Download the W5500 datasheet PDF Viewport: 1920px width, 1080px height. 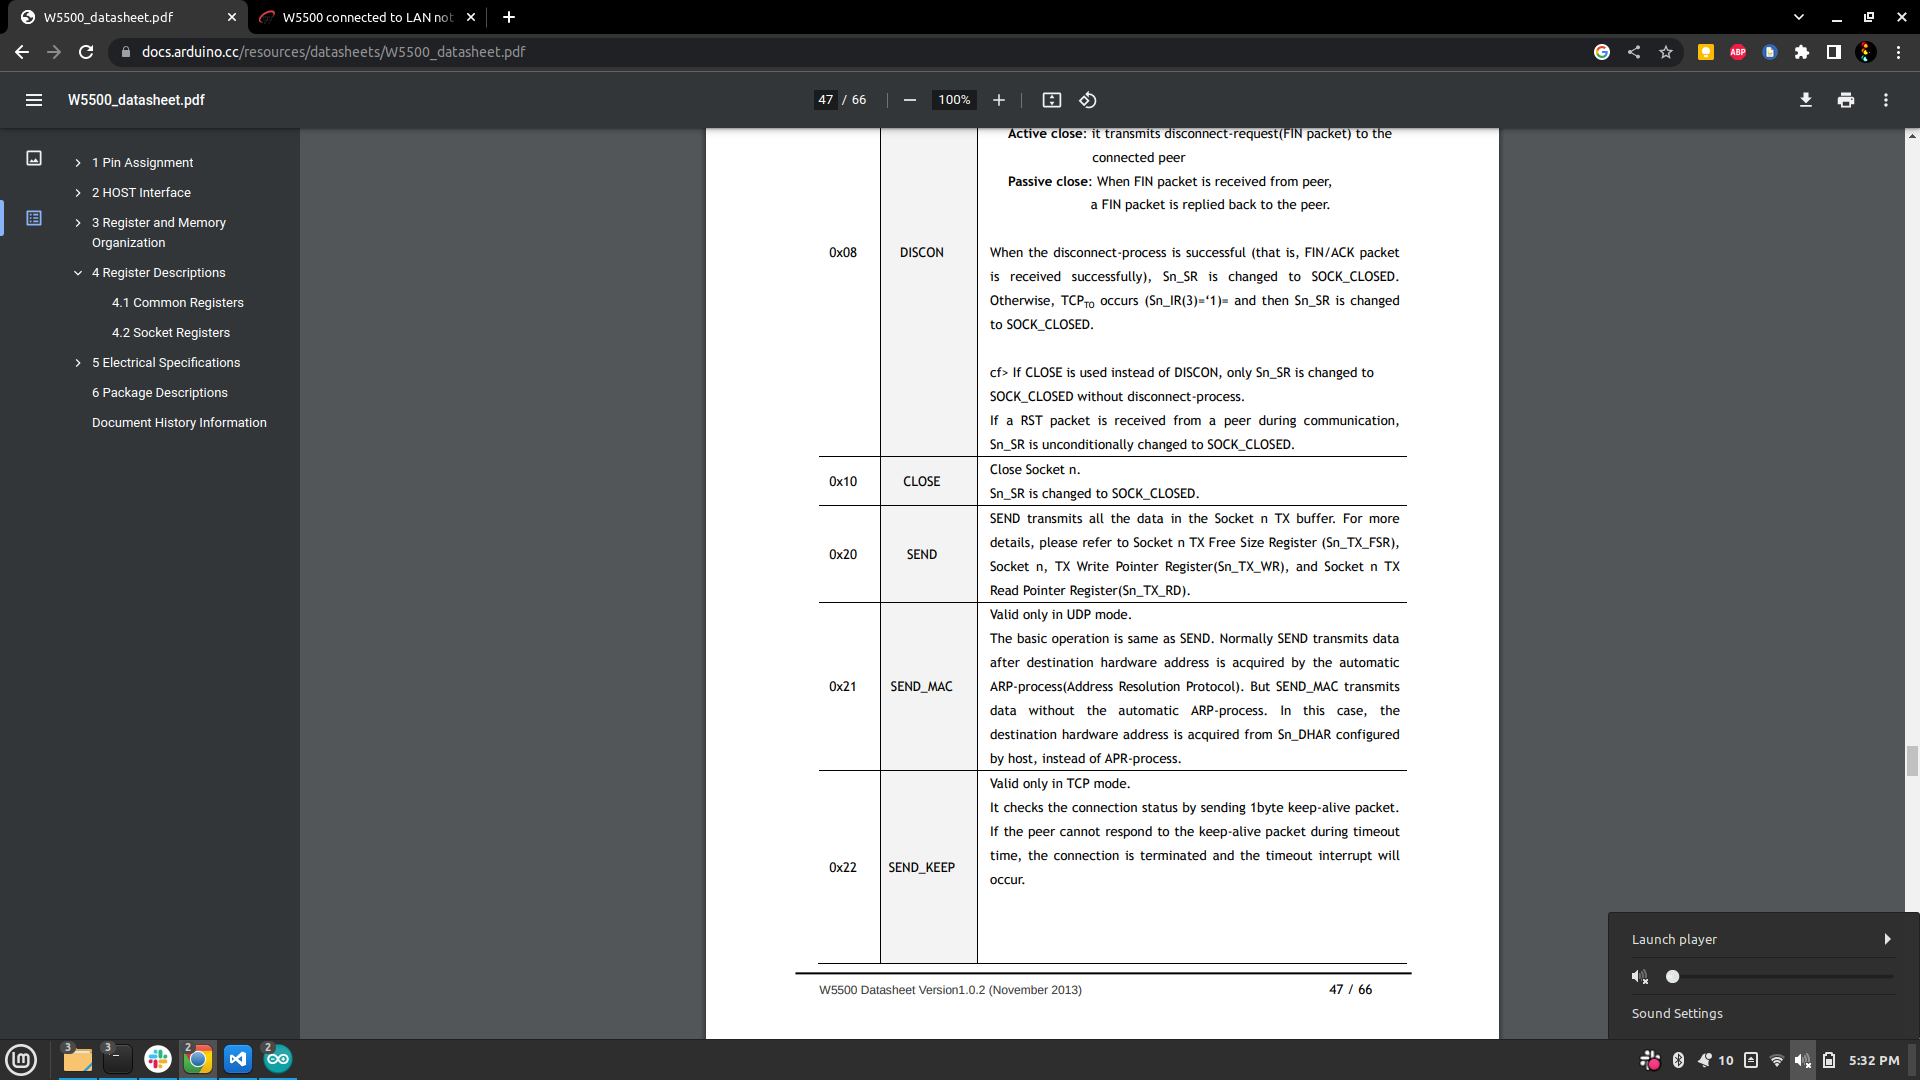coord(1806,100)
